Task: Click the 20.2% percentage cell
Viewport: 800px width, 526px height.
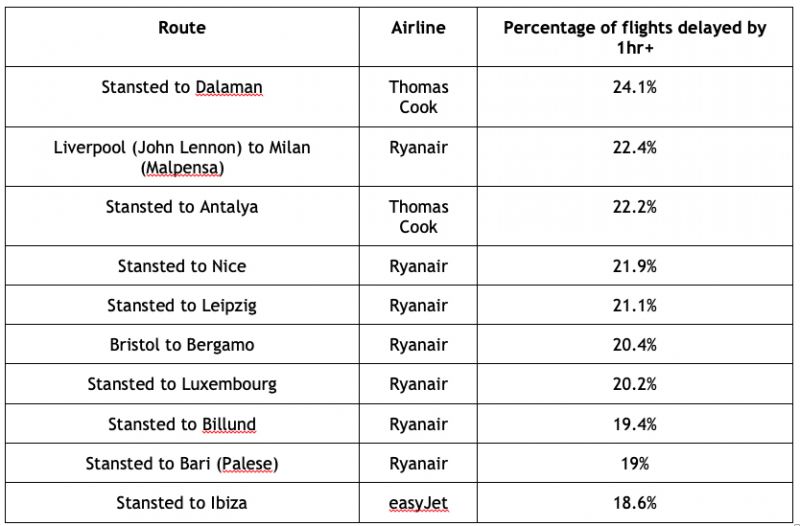Action: (x=635, y=384)
